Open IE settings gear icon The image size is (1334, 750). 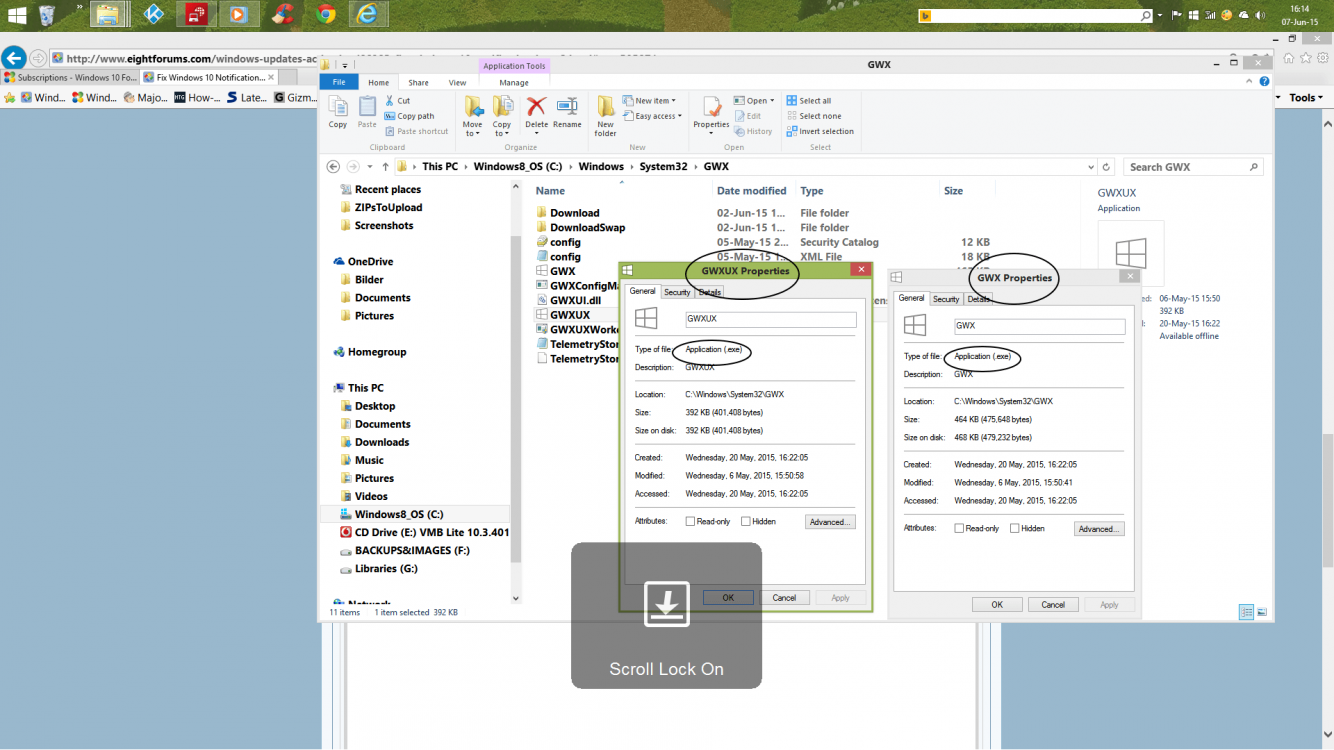1324,58
